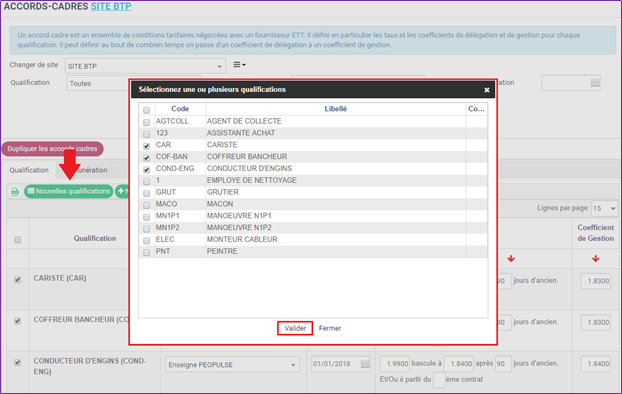Viewport: 622px width, 394px height.
Task: Click CARISTE gestion coefficient 1.8300 field
Action: 596,281
